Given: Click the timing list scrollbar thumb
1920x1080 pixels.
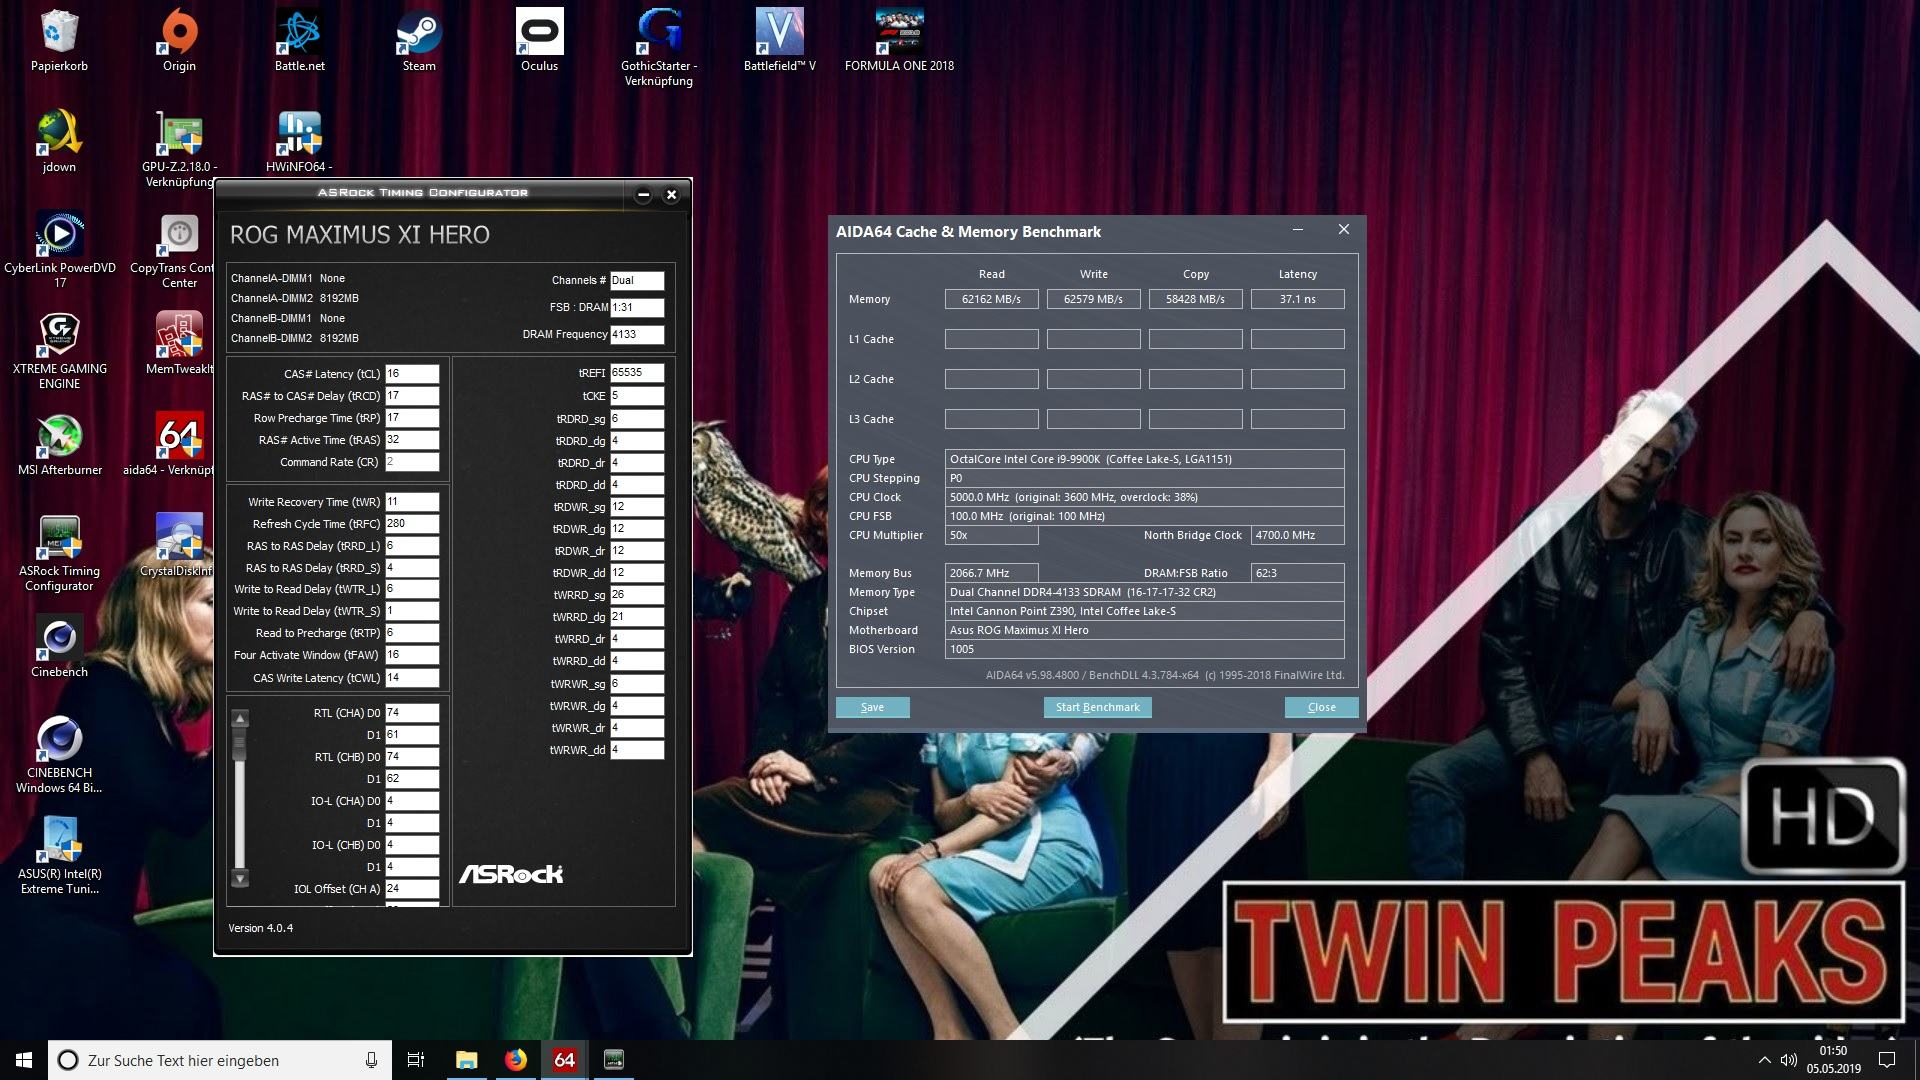Looking at the screenshot, I should pos(240,745).
